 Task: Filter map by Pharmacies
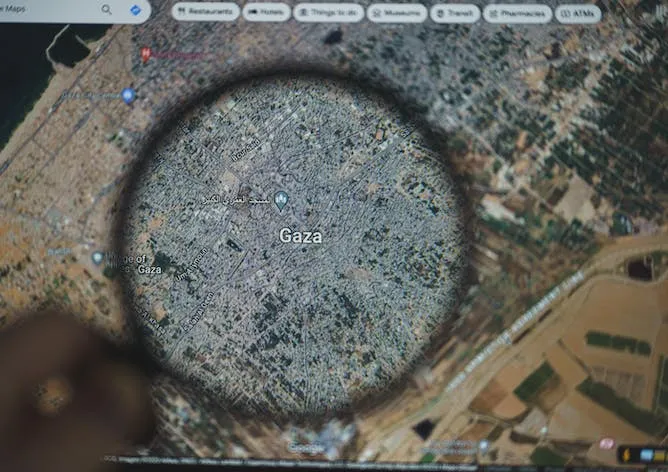point(517,13)
